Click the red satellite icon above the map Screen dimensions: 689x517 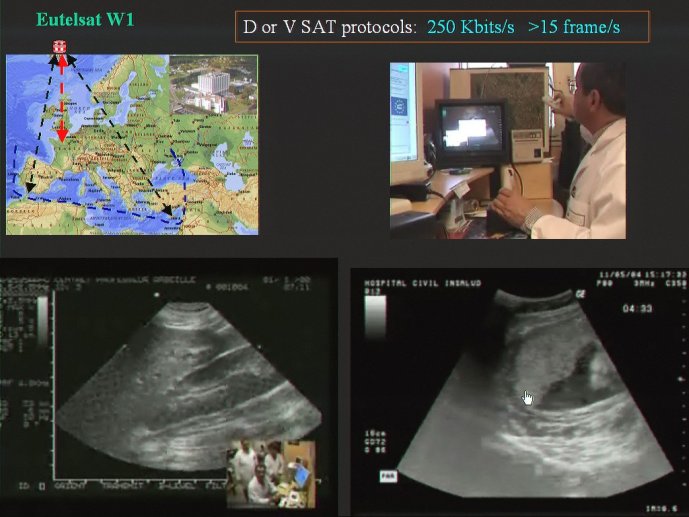pos(60,46)
